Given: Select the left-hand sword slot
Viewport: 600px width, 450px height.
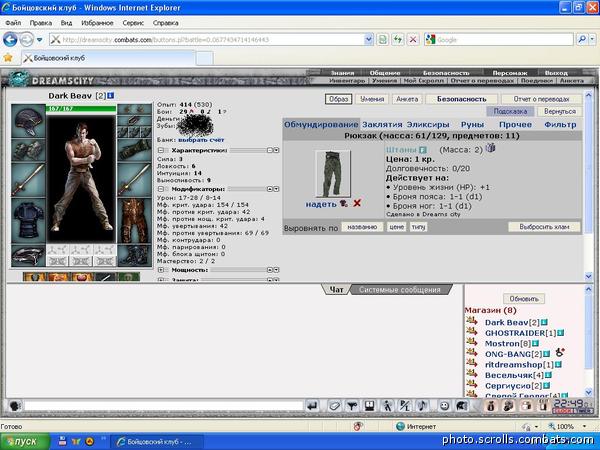Looking at the screenshot, I should 28,180.
